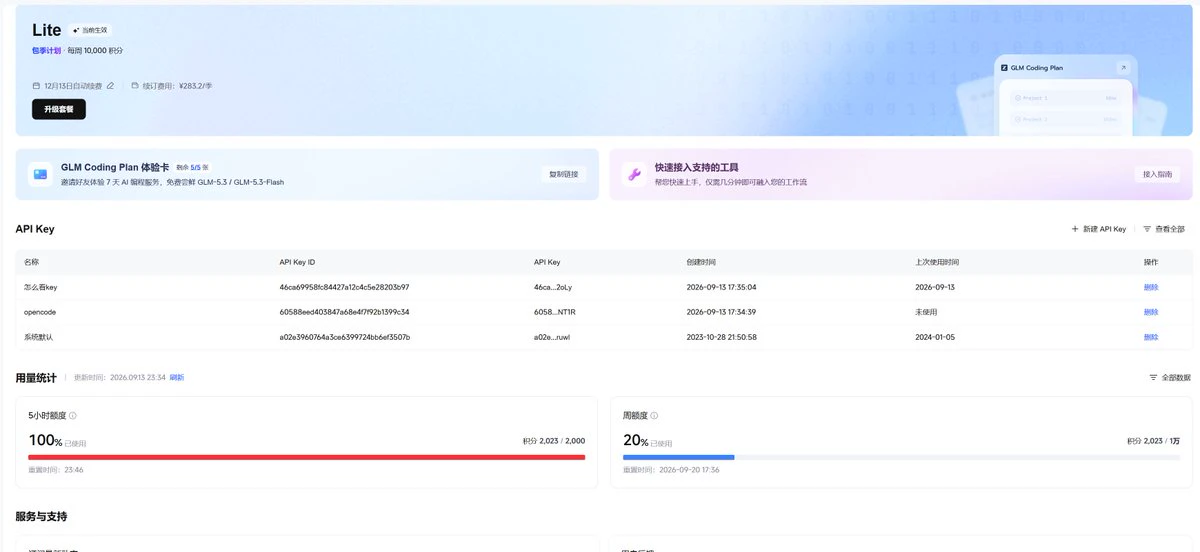Click the 刷新 refresh link
Viewport: 1200px width, 552px height.
pyautogui.click(x=177, y=377)
